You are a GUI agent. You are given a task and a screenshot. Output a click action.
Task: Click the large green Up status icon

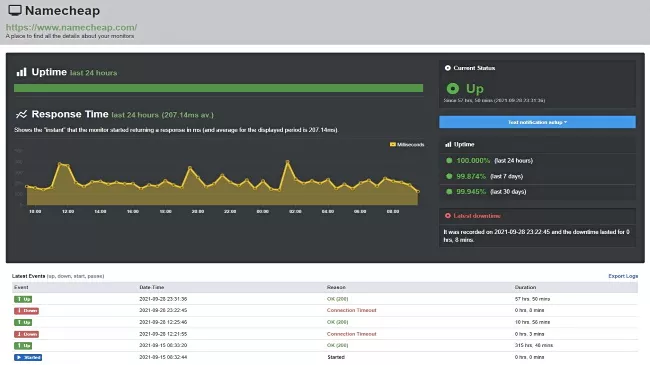[x=453, y=88]
